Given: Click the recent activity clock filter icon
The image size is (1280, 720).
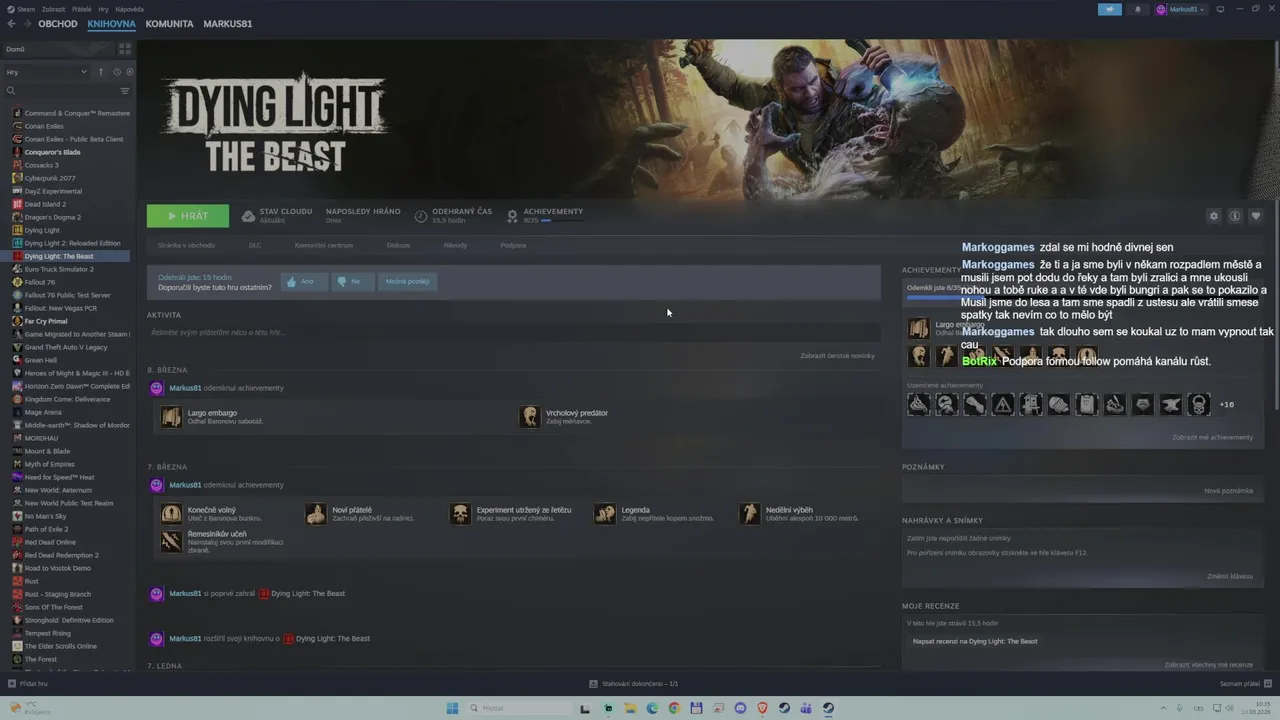Looking at the screenshot, I should pos(117,72).
